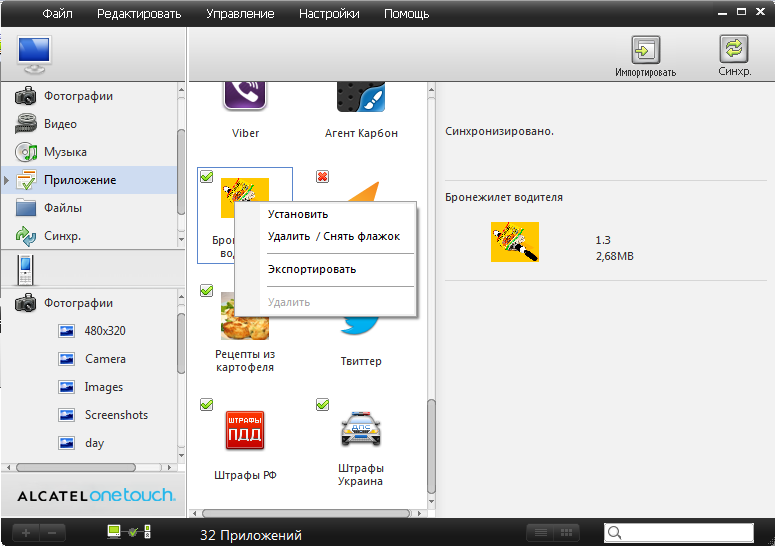
Task: Toggle the Рецепты из картофеля checkbox
Action: (x=206, y=291)
